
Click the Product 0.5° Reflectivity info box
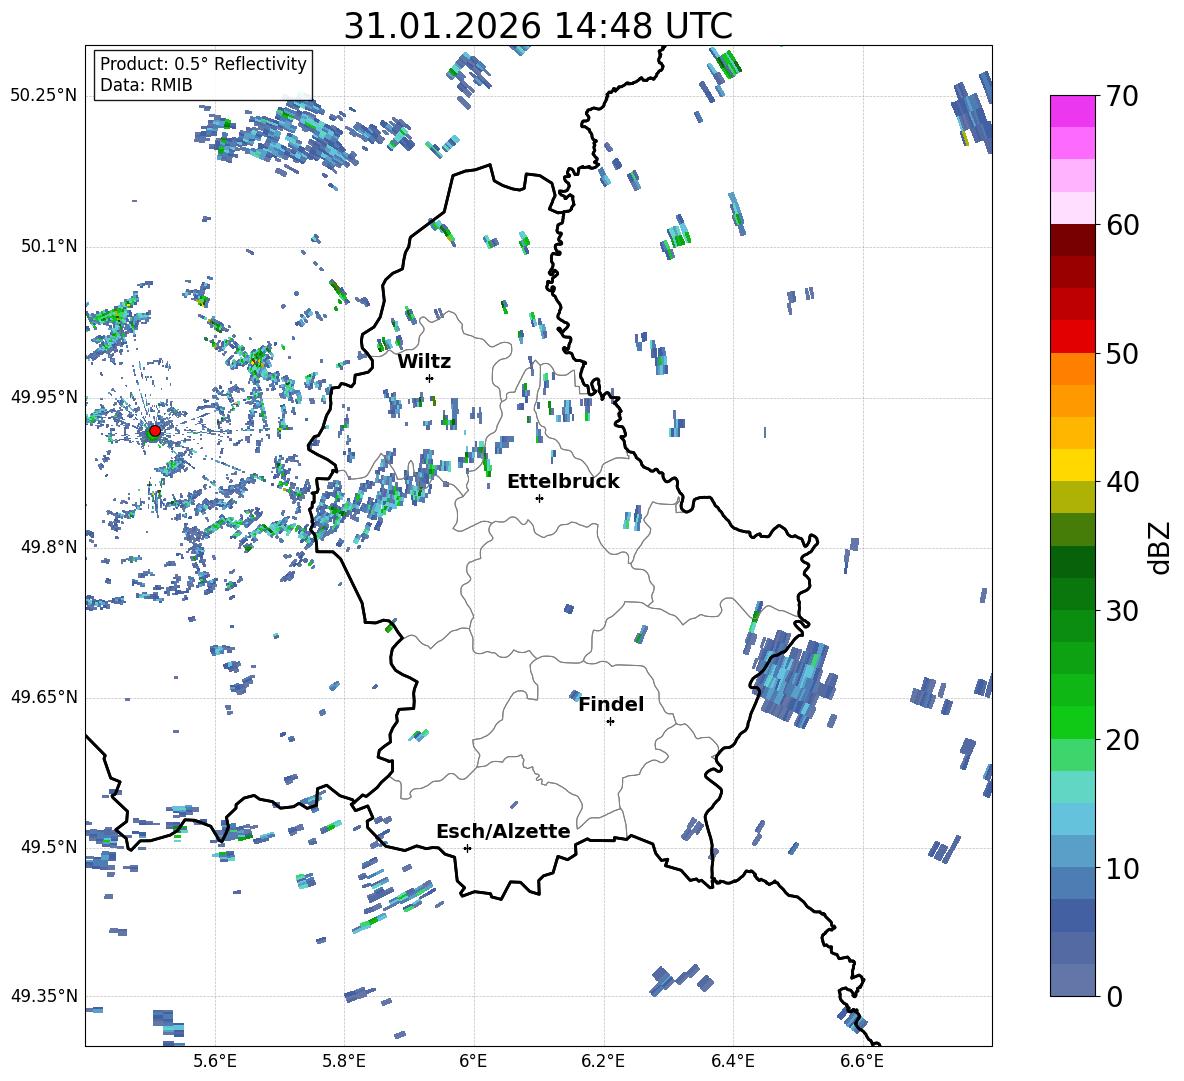tap(203, 75)
